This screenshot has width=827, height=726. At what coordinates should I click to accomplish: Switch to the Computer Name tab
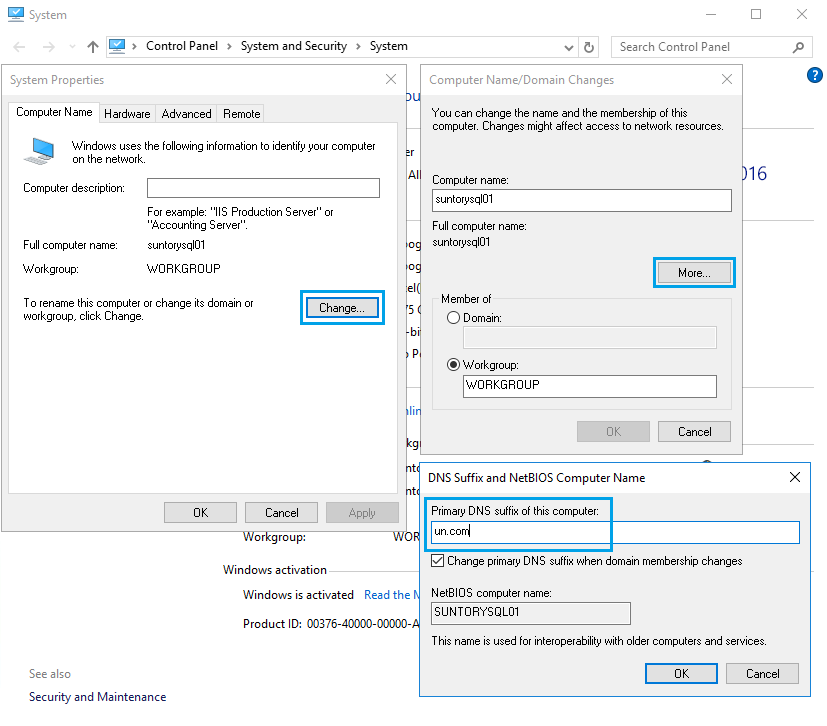[x=54, y=112]
